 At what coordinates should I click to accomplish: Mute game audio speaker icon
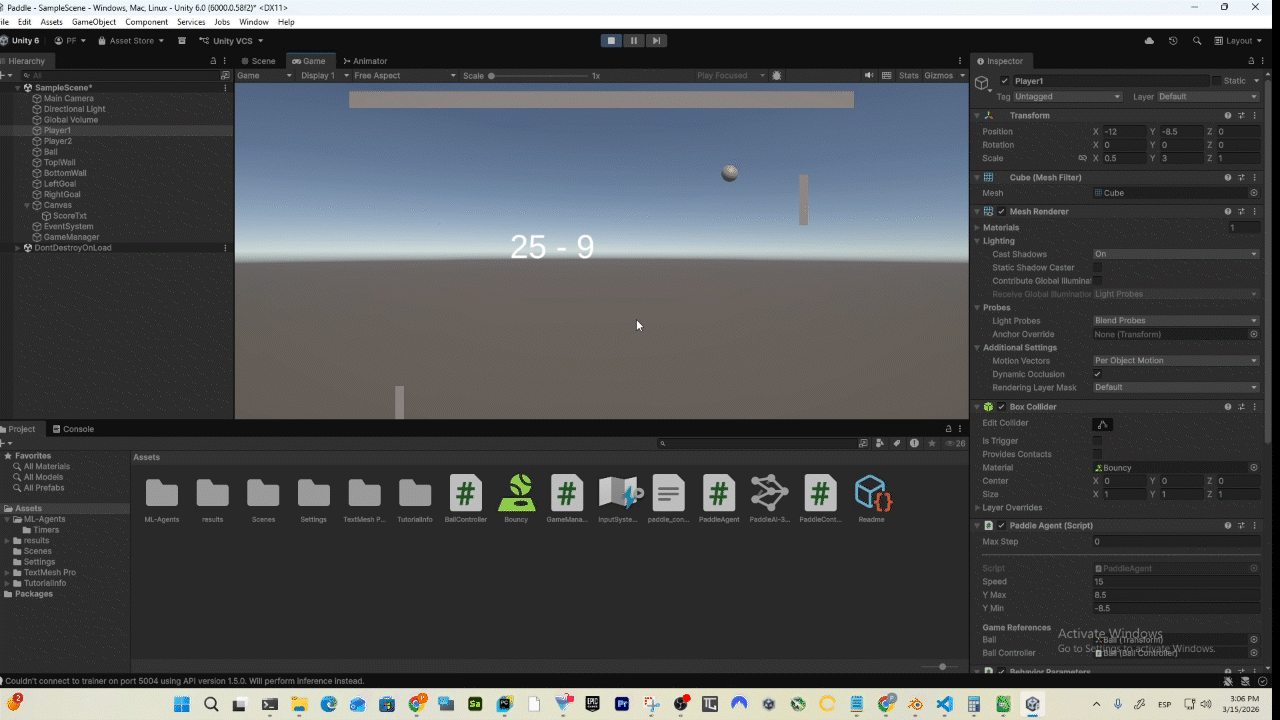[869, 76]
